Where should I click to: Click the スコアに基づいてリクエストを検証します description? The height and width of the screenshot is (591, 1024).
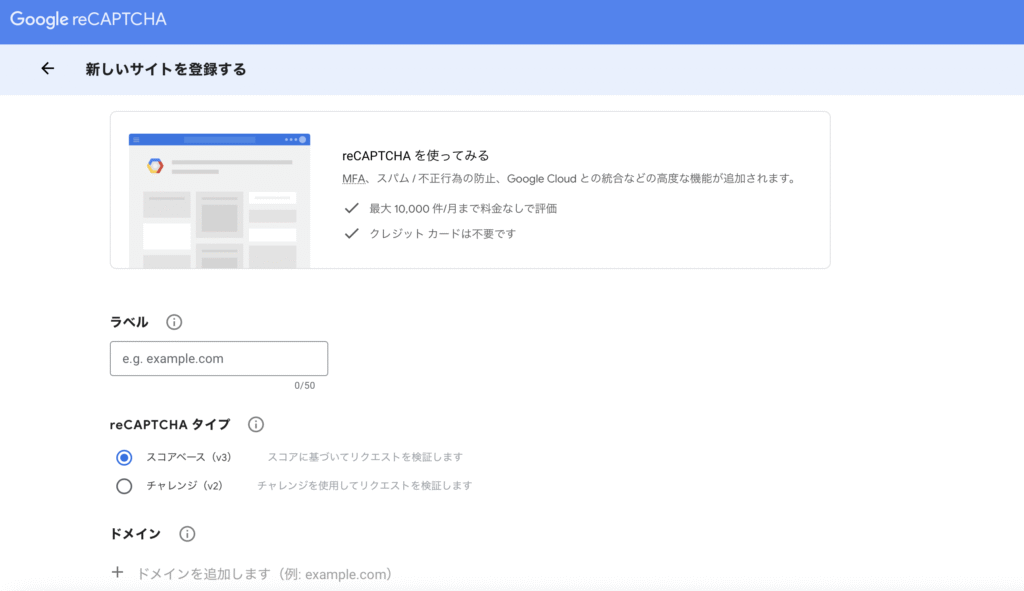tap(365, 457)
